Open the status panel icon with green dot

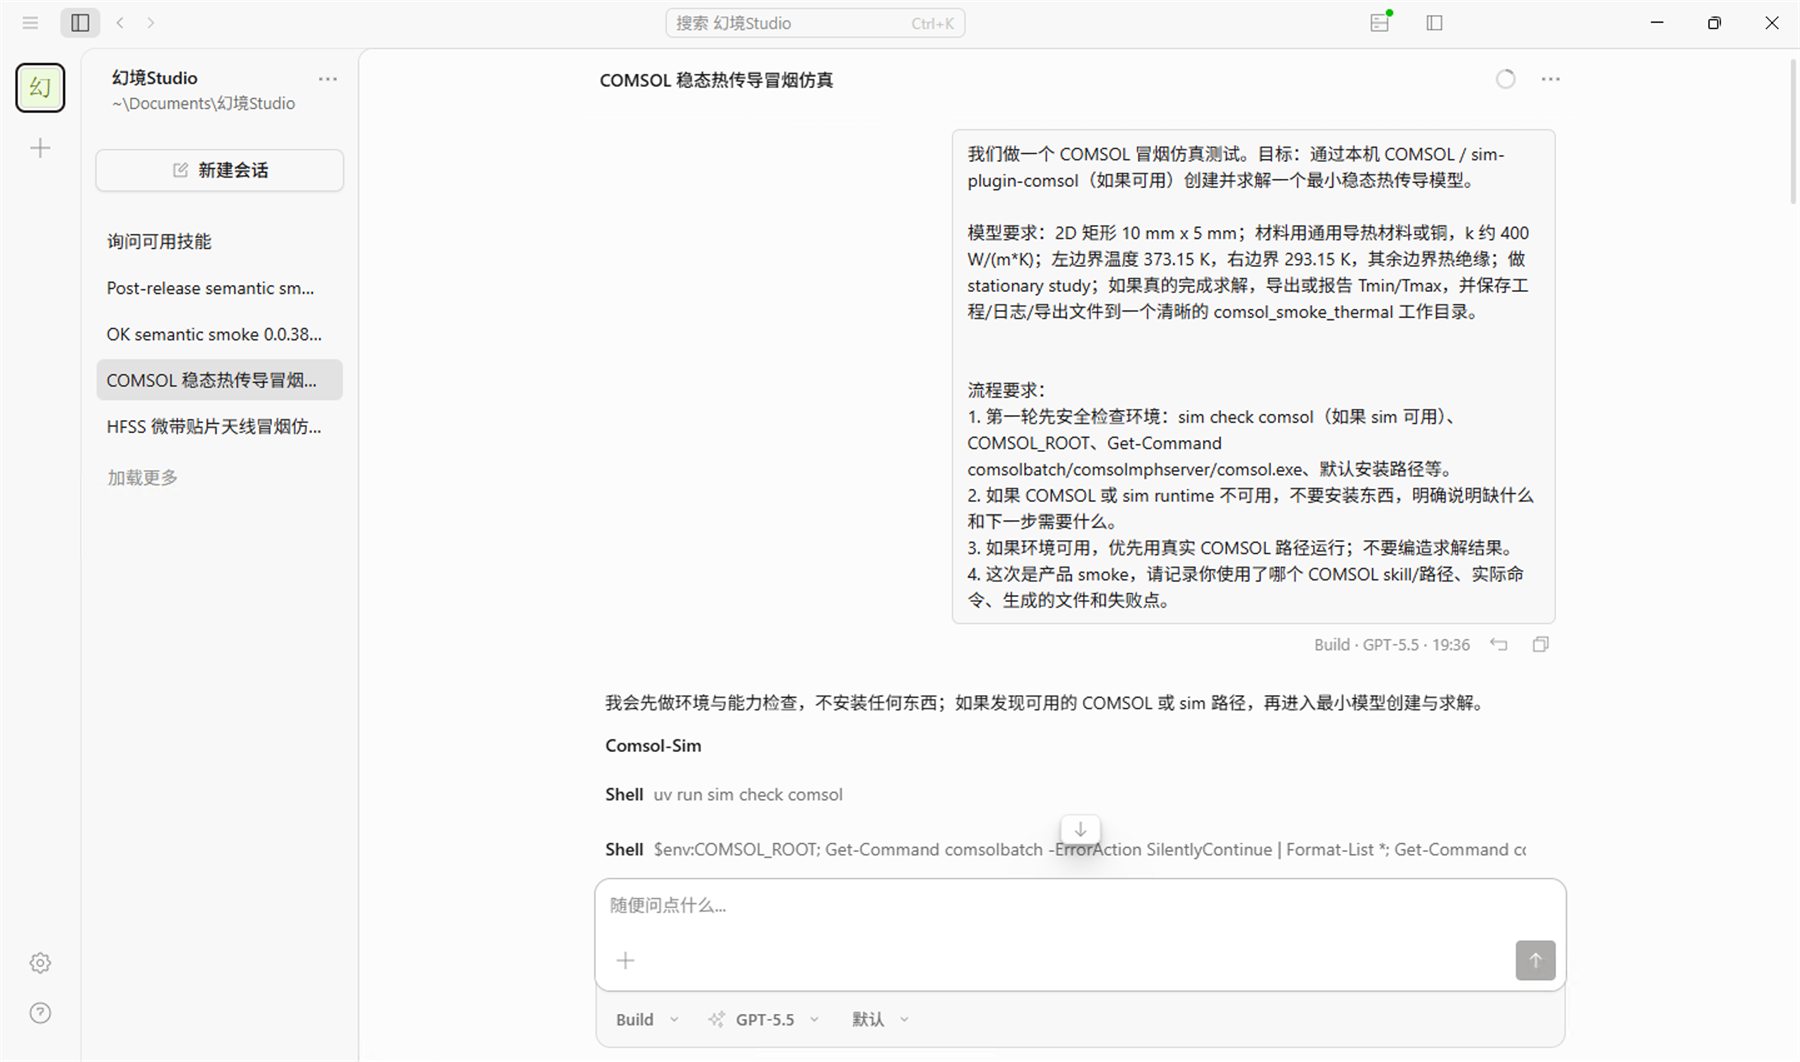click(x=1380, y=22)
